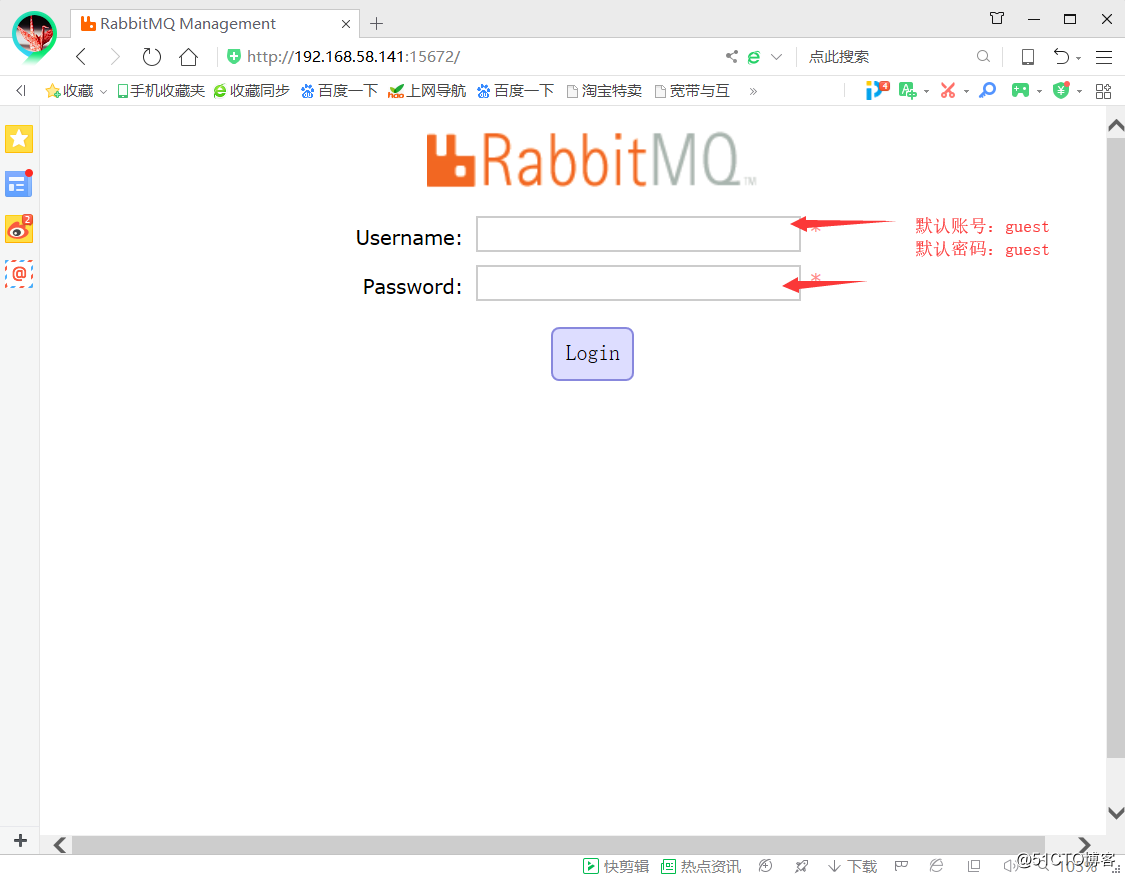
Task: Click the Login button
Action: (x=592, y=354)
